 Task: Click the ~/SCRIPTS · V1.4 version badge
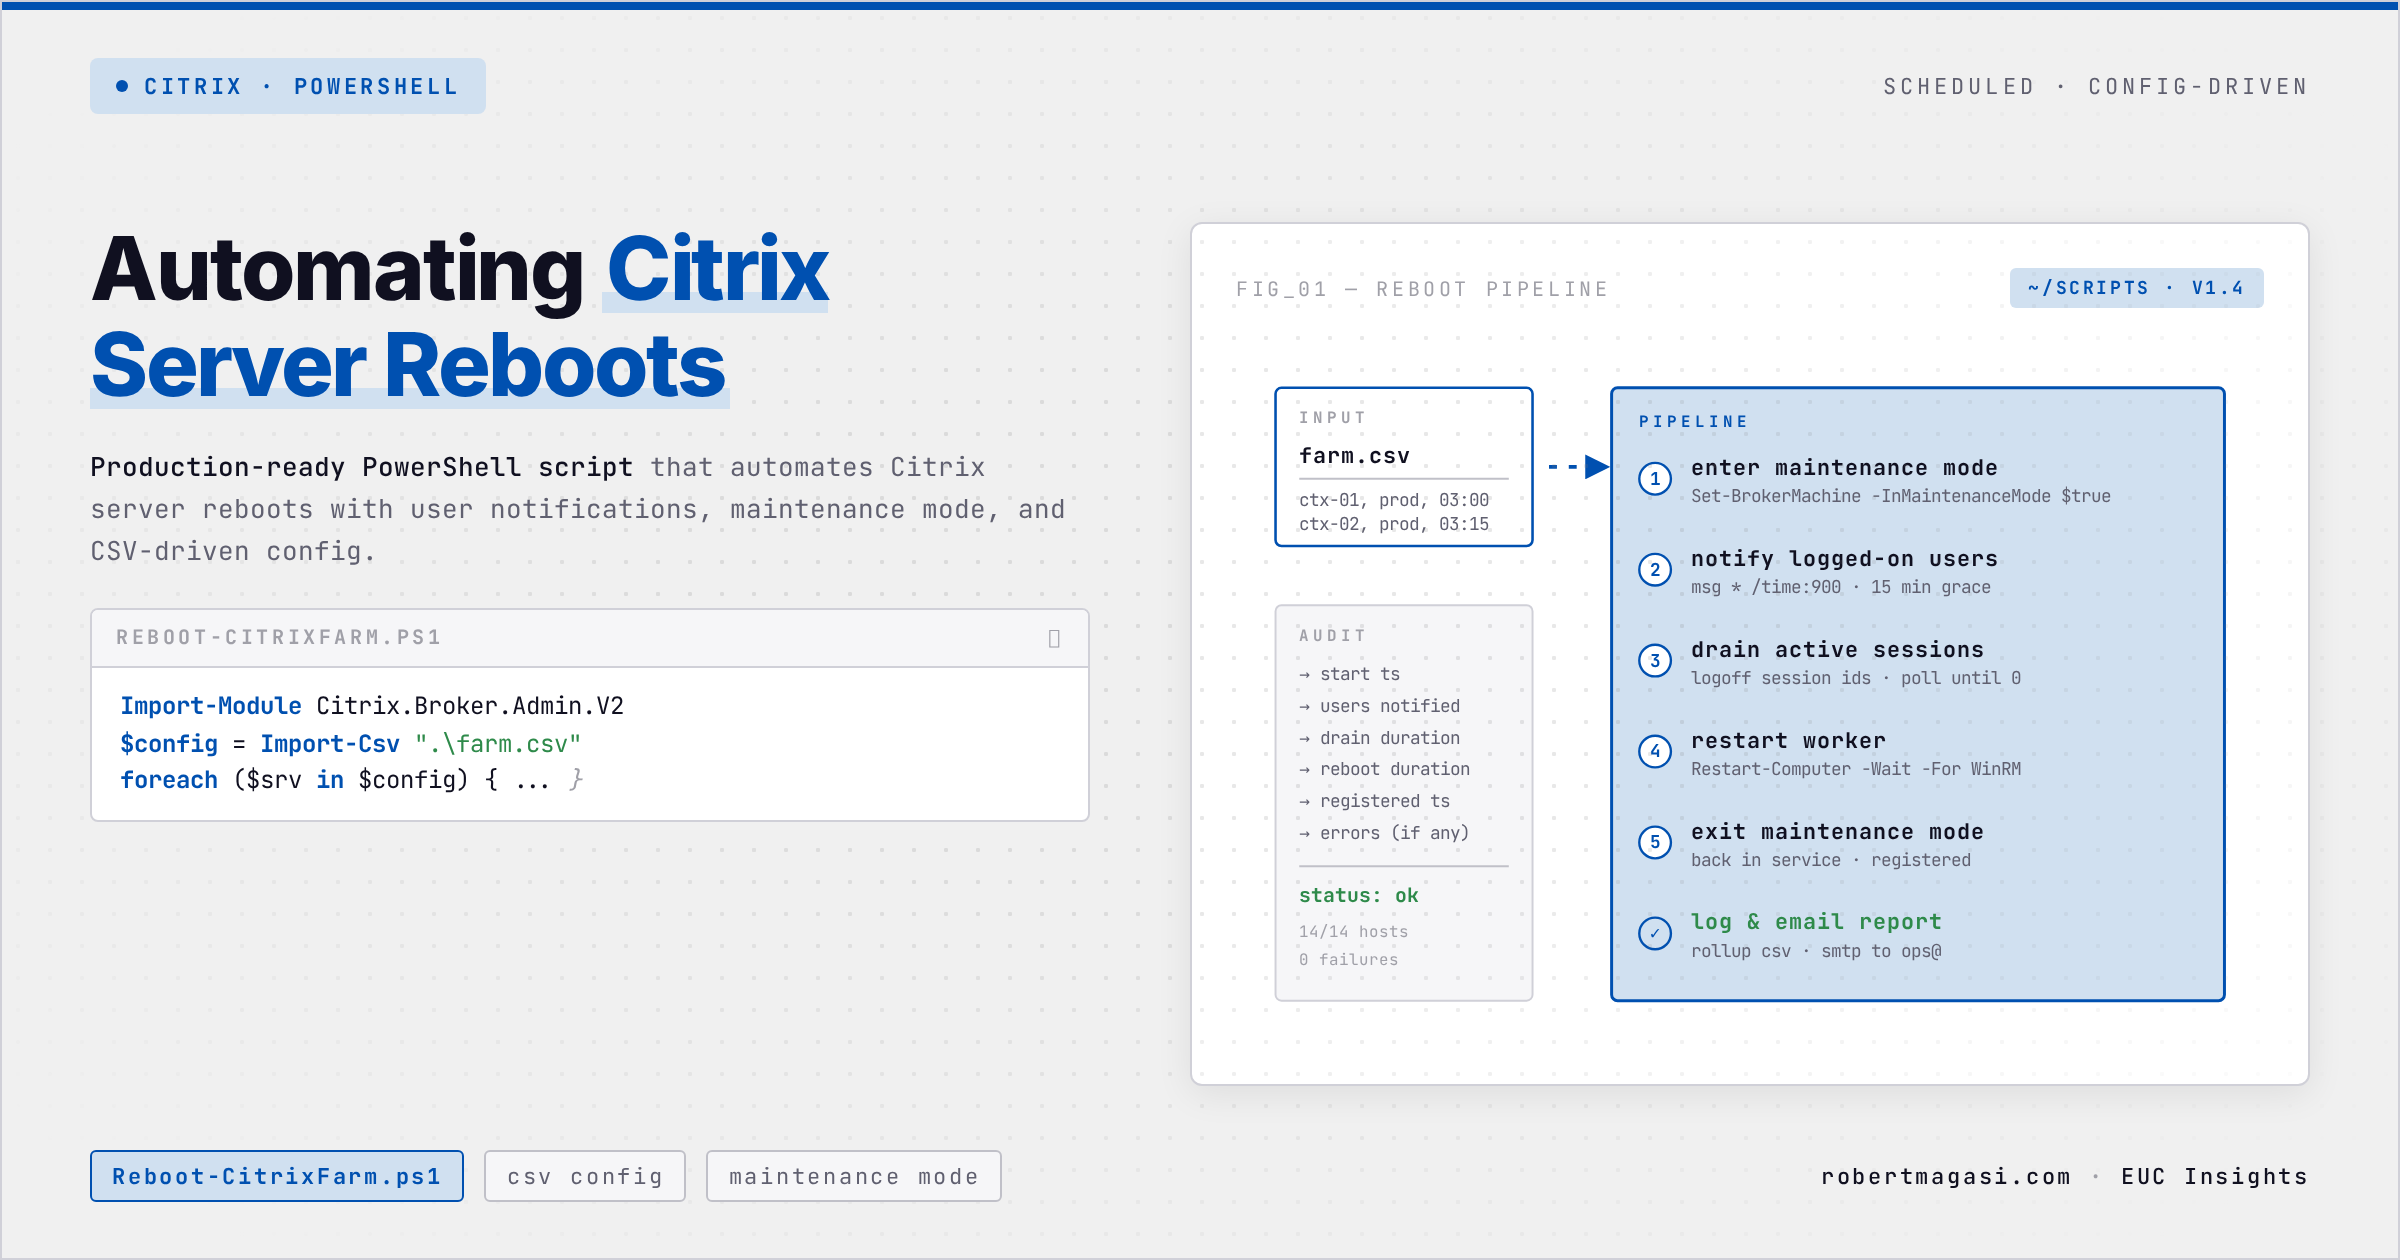click(x=2137, y=288)
